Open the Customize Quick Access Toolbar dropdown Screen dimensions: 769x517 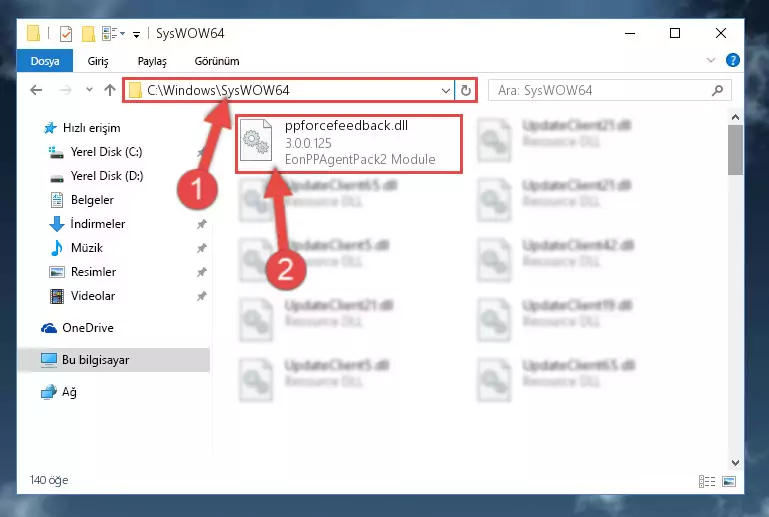point(136,34)
